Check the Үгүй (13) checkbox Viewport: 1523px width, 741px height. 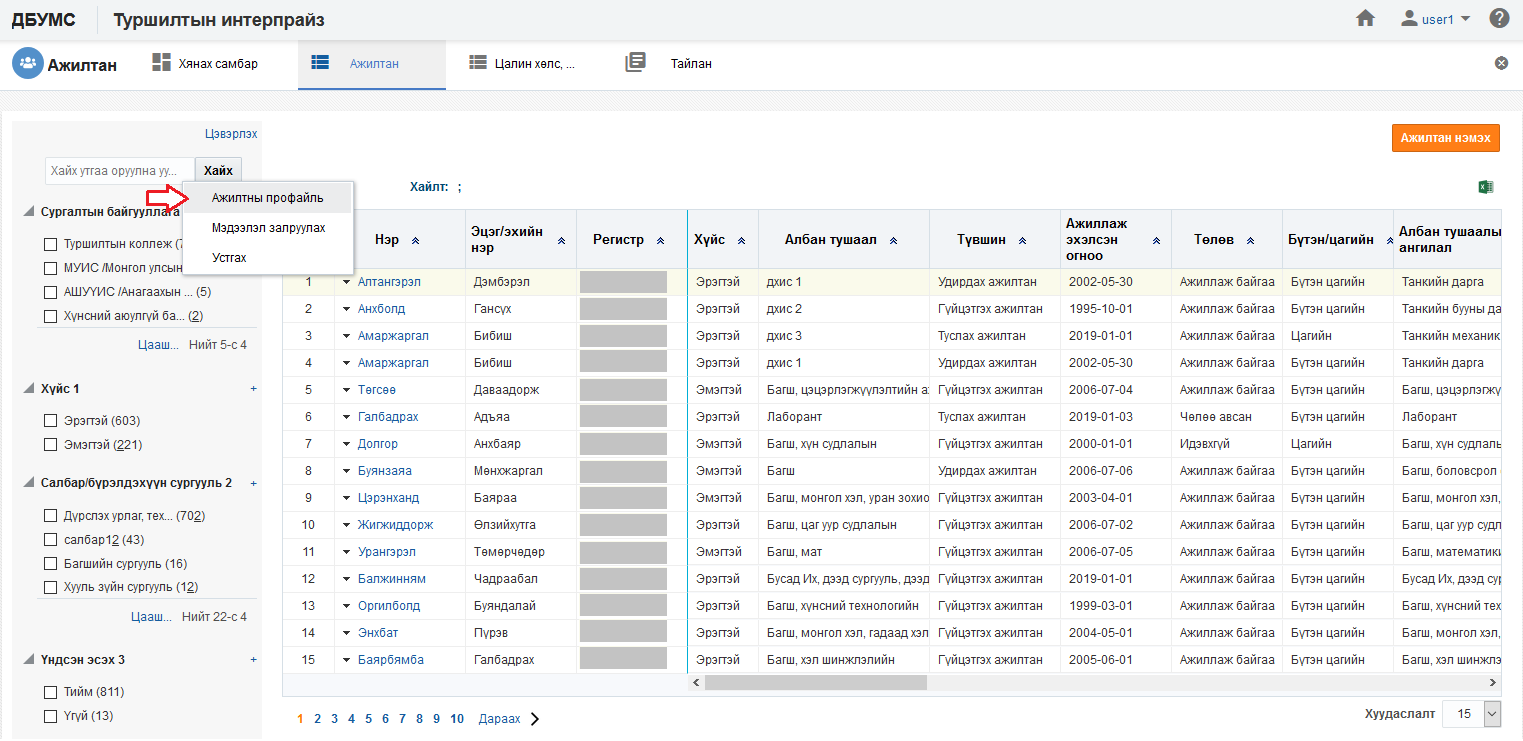[x=50, y=716]
